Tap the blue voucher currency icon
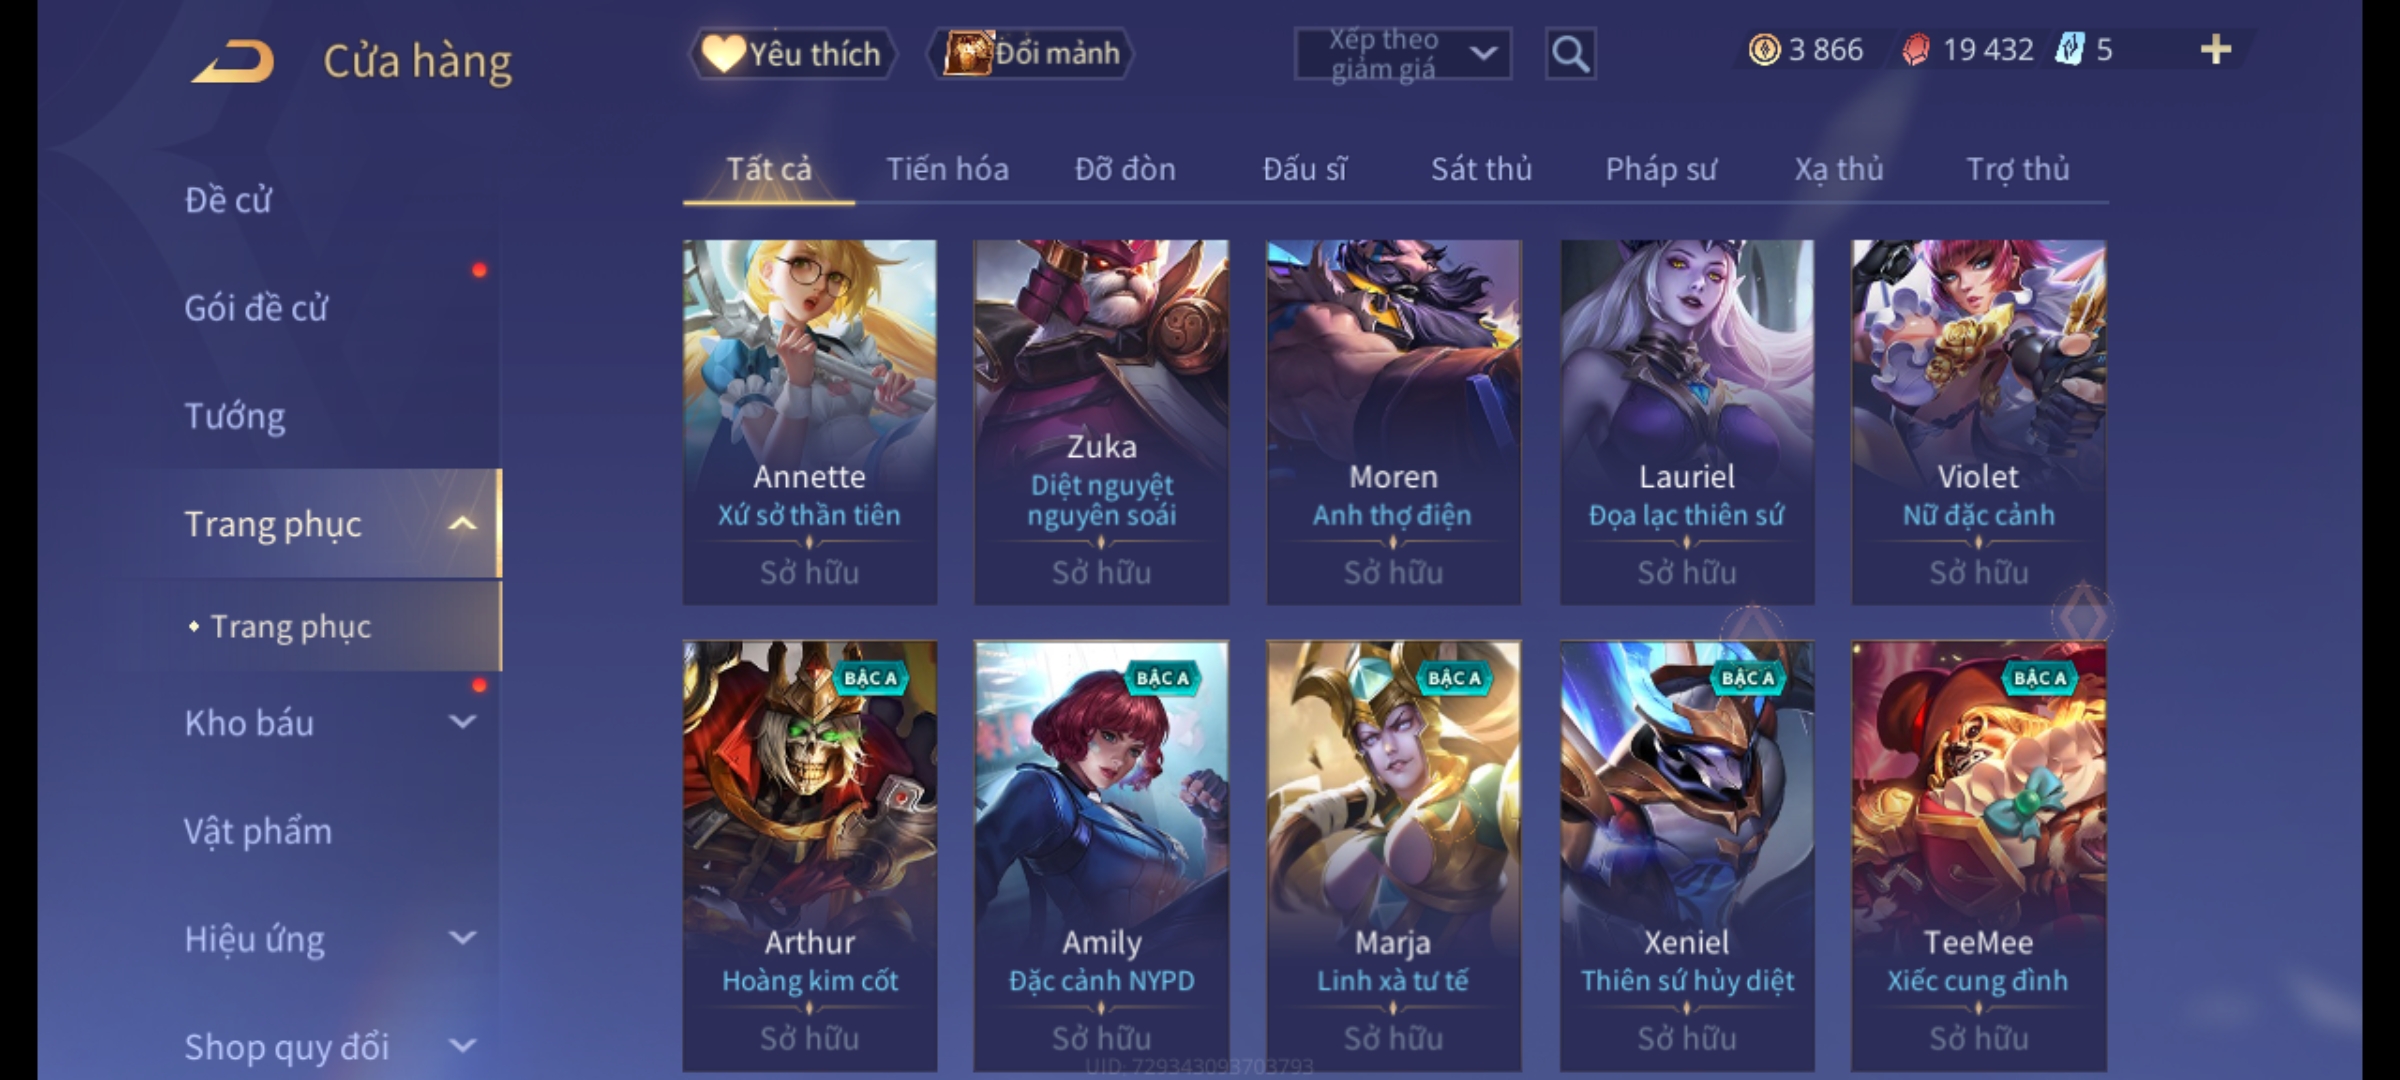The width and height of the screenshot is (2400, 1080). click(x=2069, y=50)
